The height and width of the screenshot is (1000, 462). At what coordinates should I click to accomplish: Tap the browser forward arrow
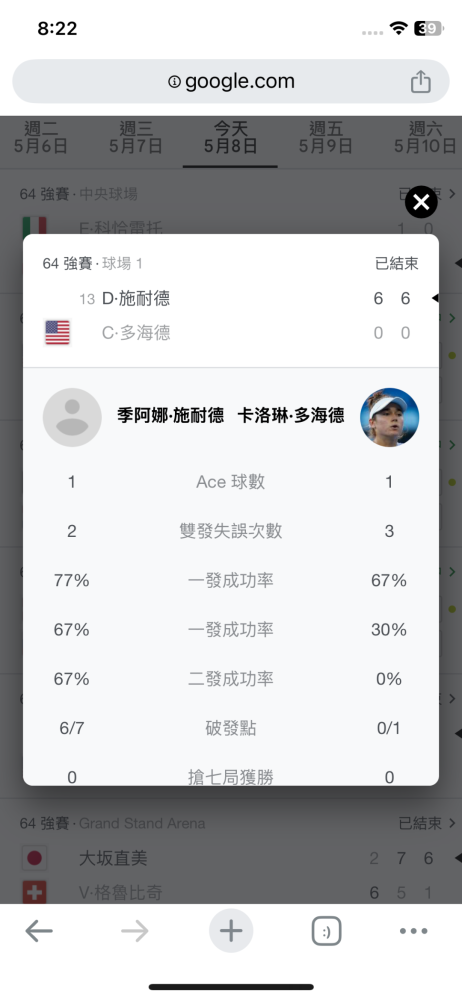coord(135,931)
